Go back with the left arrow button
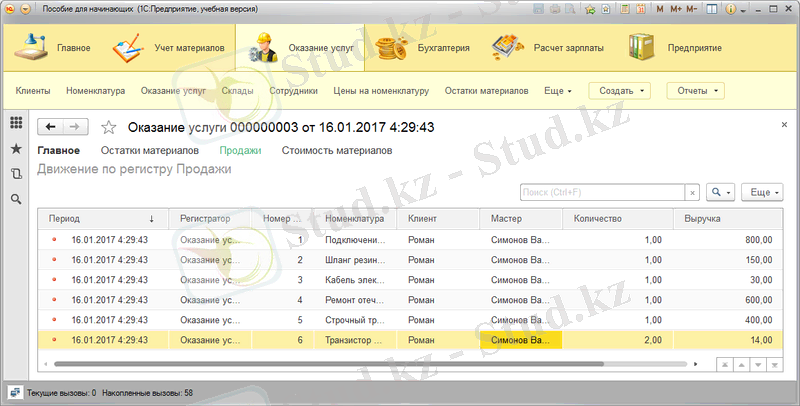800x406 pixels. 51,127
